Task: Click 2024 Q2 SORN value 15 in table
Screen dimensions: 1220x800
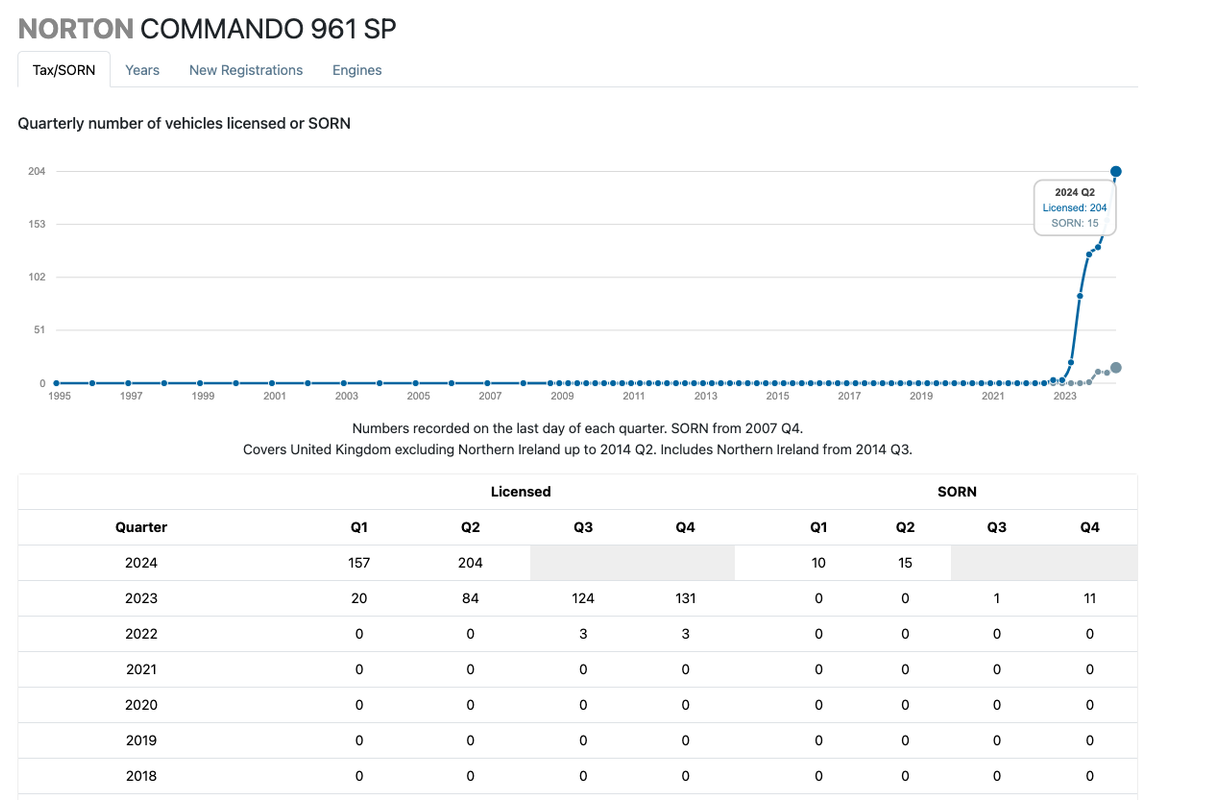Action: pyautogui.click(x=905, y=563)
